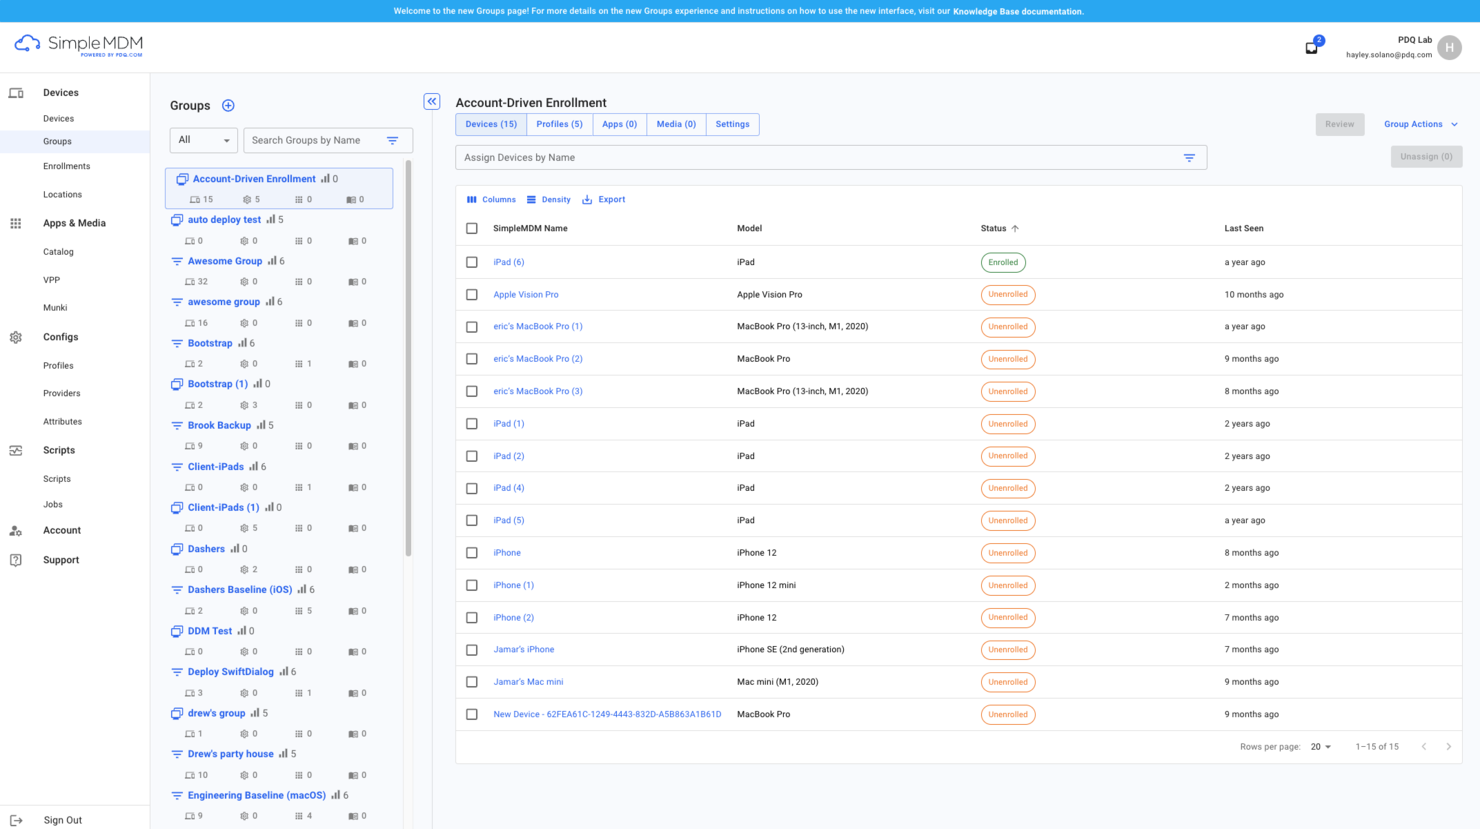Click the Configs gear icon
Viewport: 1480px width, 829px height.
tap(16, 338)
